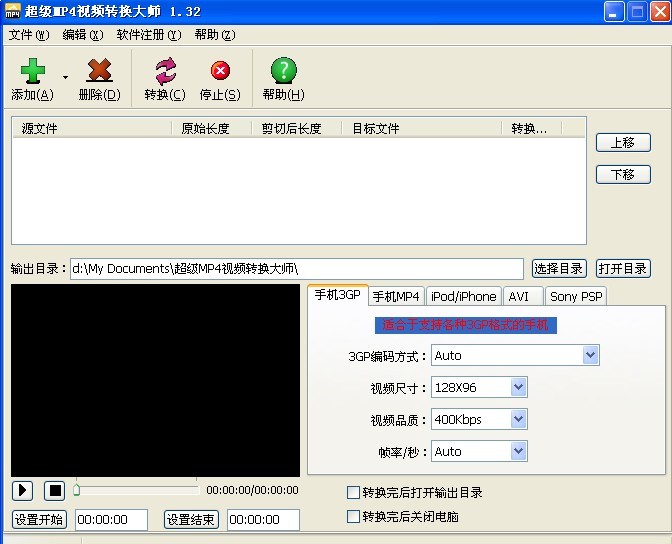Click the black video preview area
Screen dimensions: 672x544
click(156, 380)
